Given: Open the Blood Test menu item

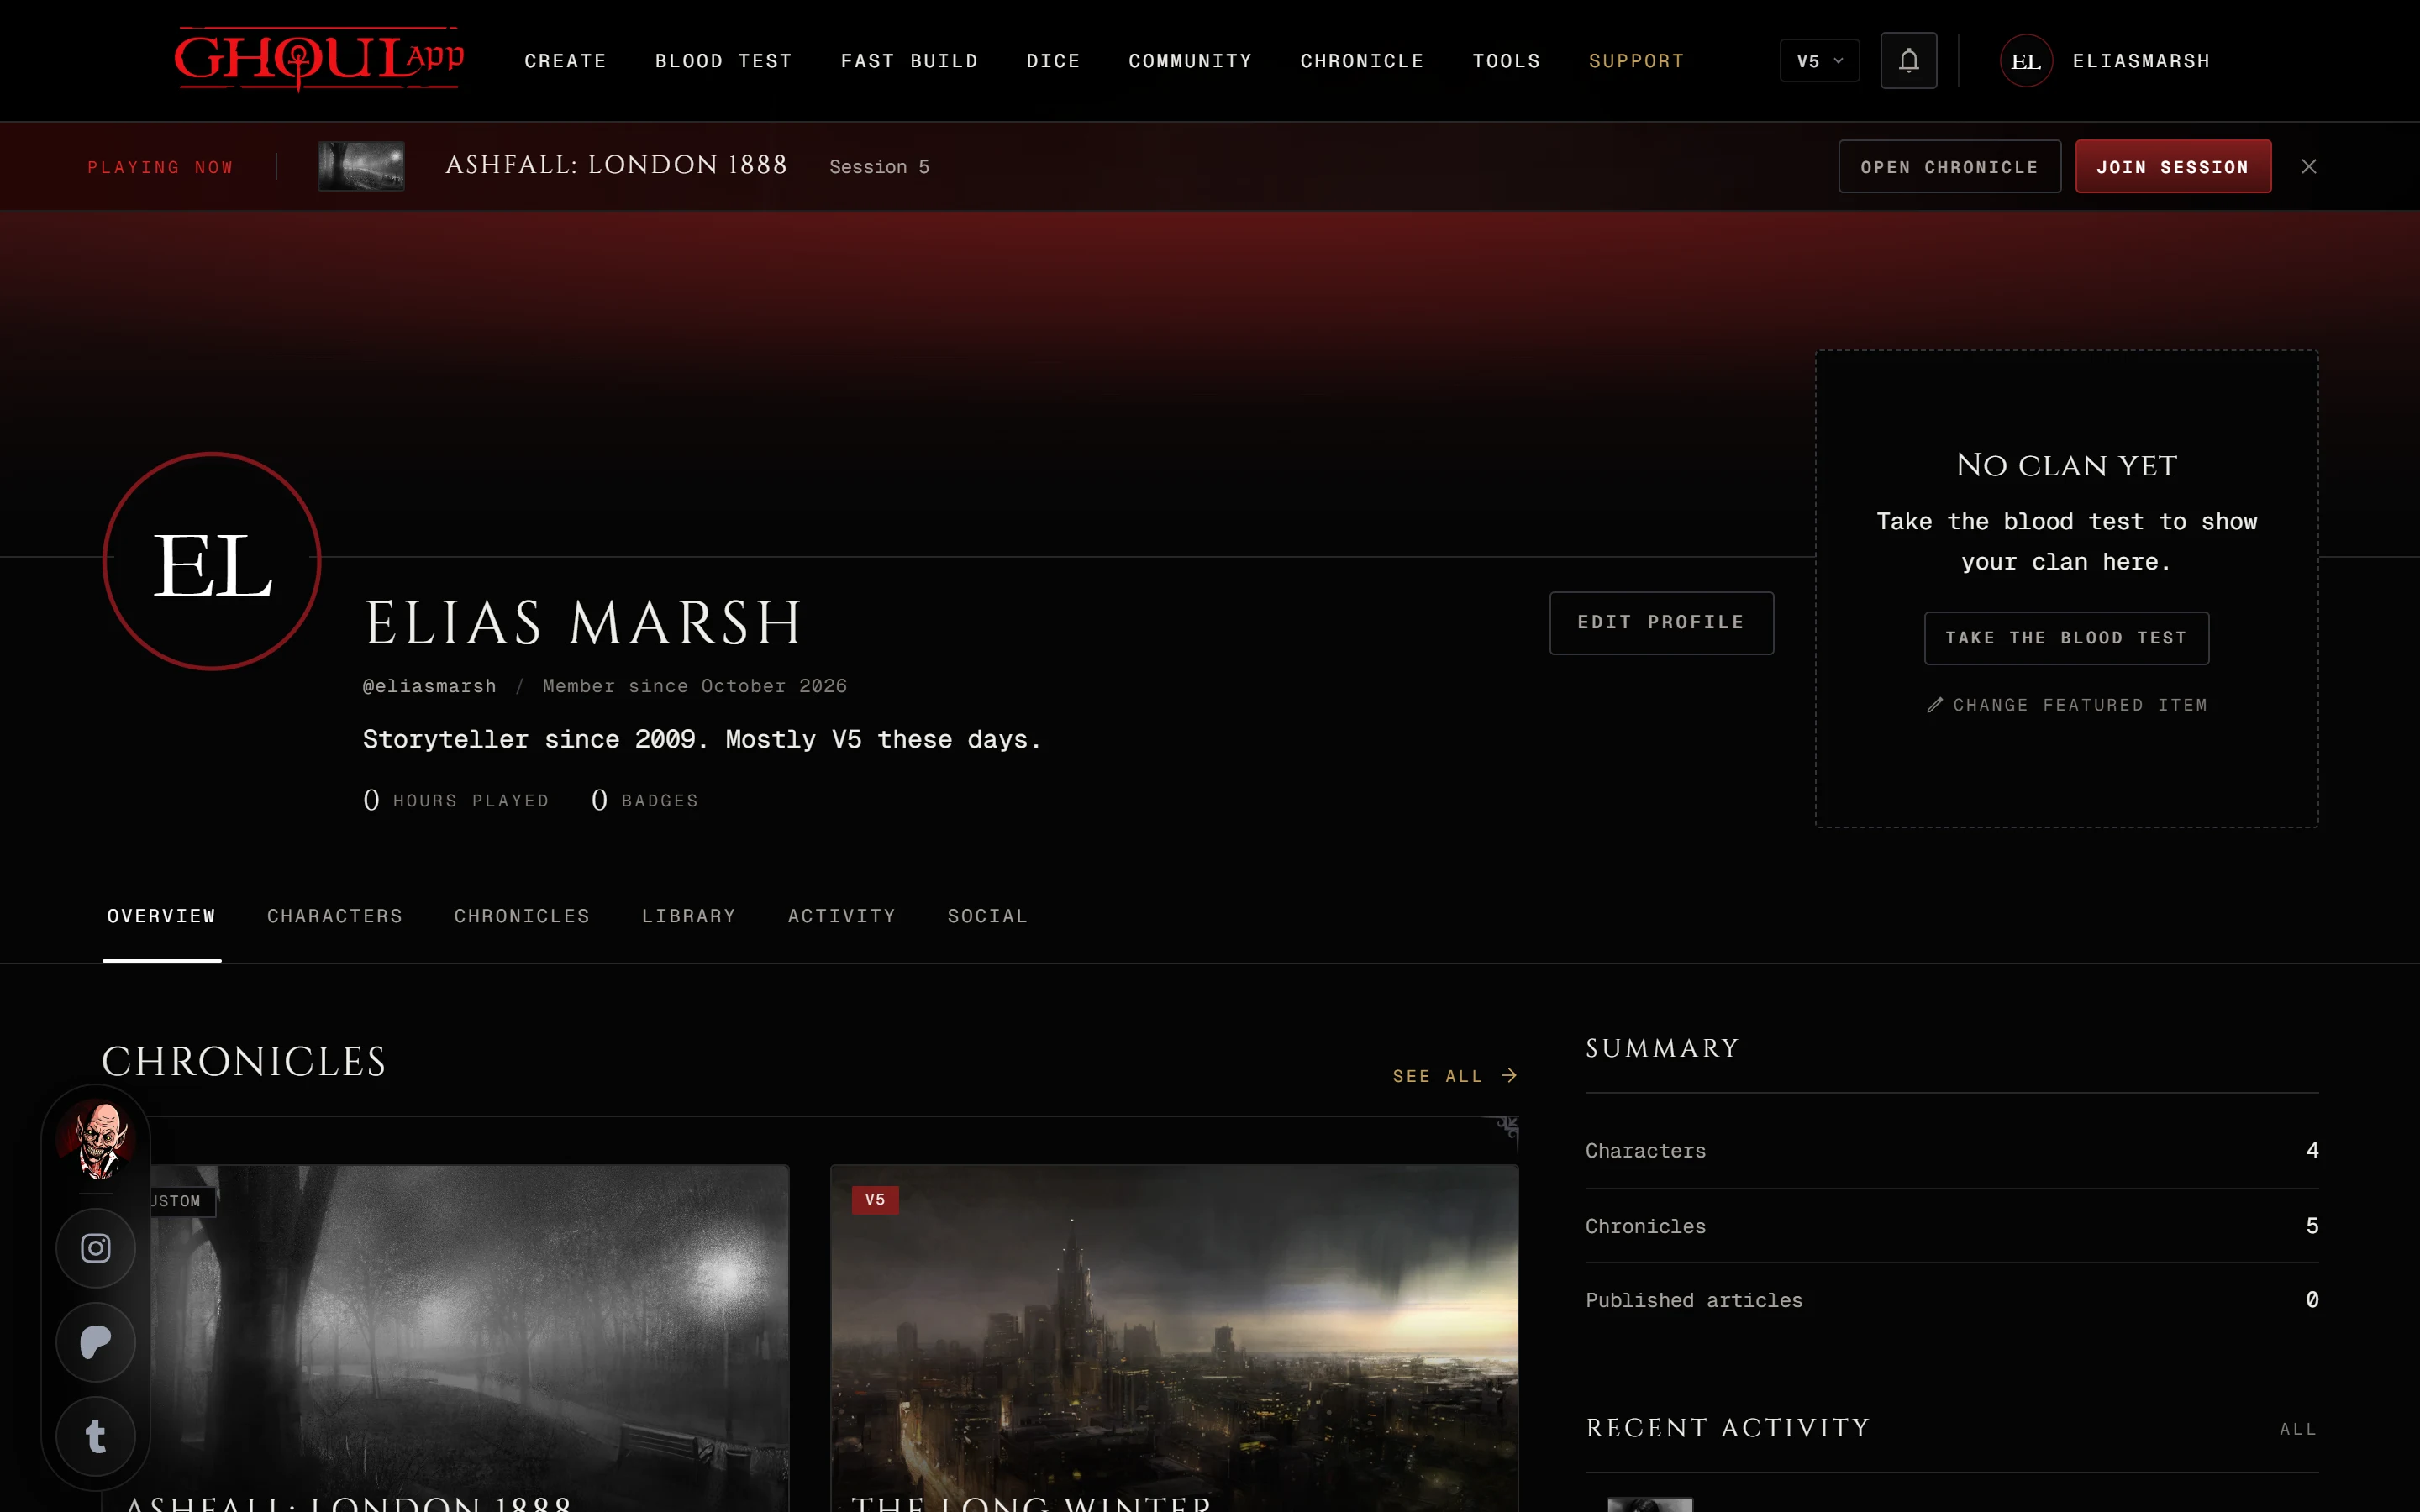Looking at the screenshot, I should [x=723, y=61].
